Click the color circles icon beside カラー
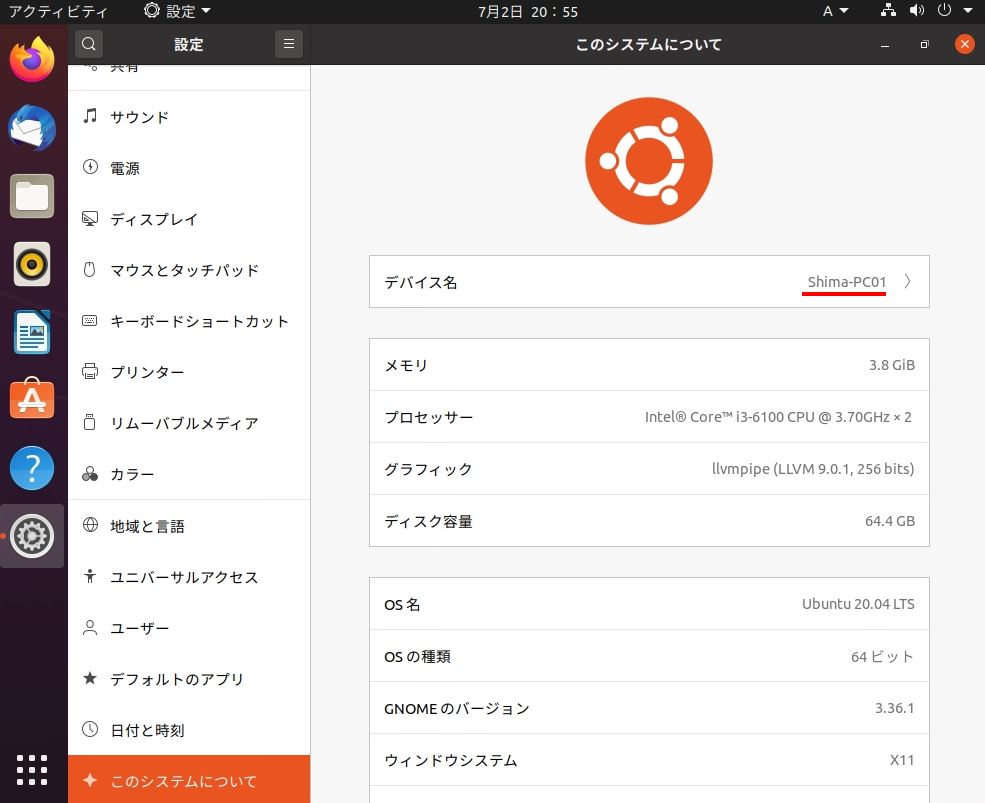This screenshot has height=803, width=985. pyautogui.click(x=90, y=474)
